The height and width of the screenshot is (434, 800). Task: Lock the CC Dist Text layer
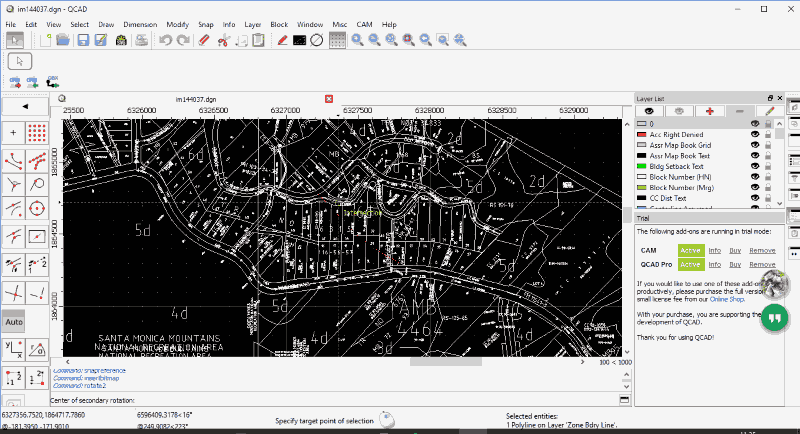coord(768,198)
